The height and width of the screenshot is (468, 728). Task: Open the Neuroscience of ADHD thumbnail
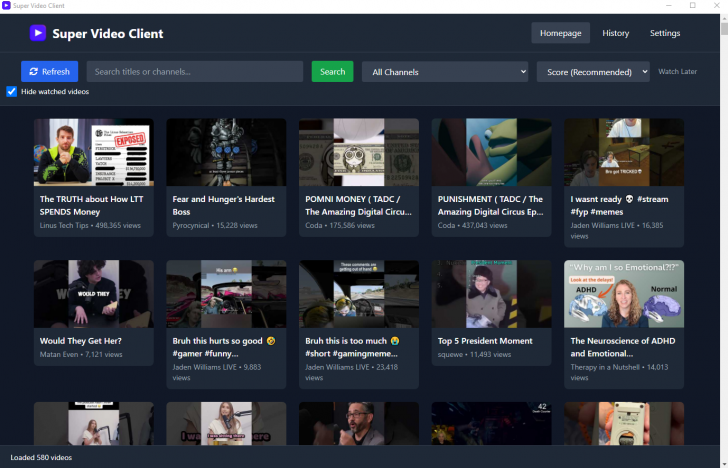624,294
